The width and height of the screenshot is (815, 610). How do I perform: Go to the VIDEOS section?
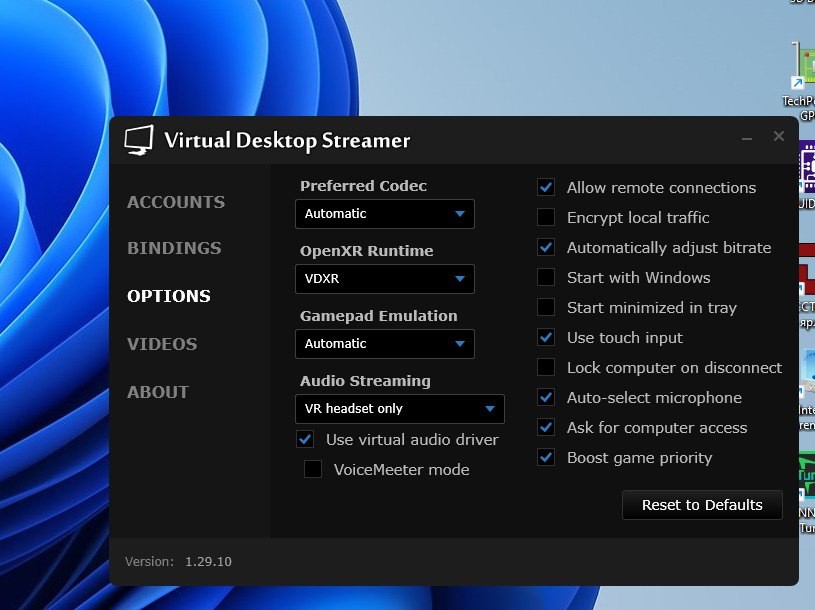point(162,343)
